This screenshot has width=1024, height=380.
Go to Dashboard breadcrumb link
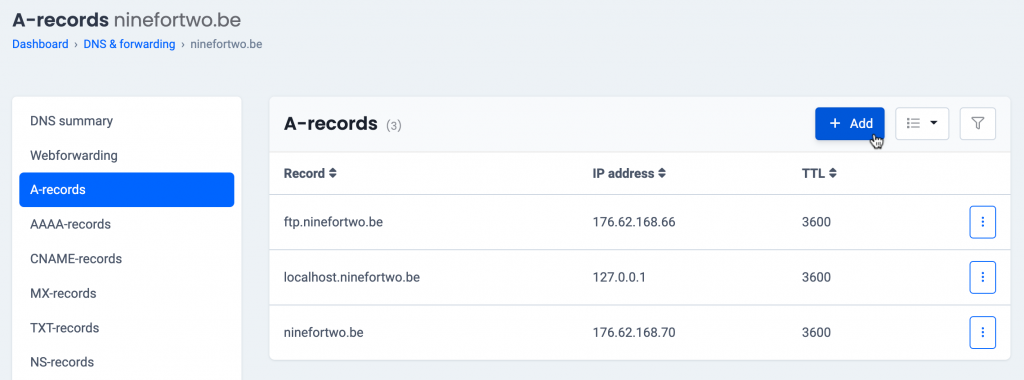click(40, 44)
